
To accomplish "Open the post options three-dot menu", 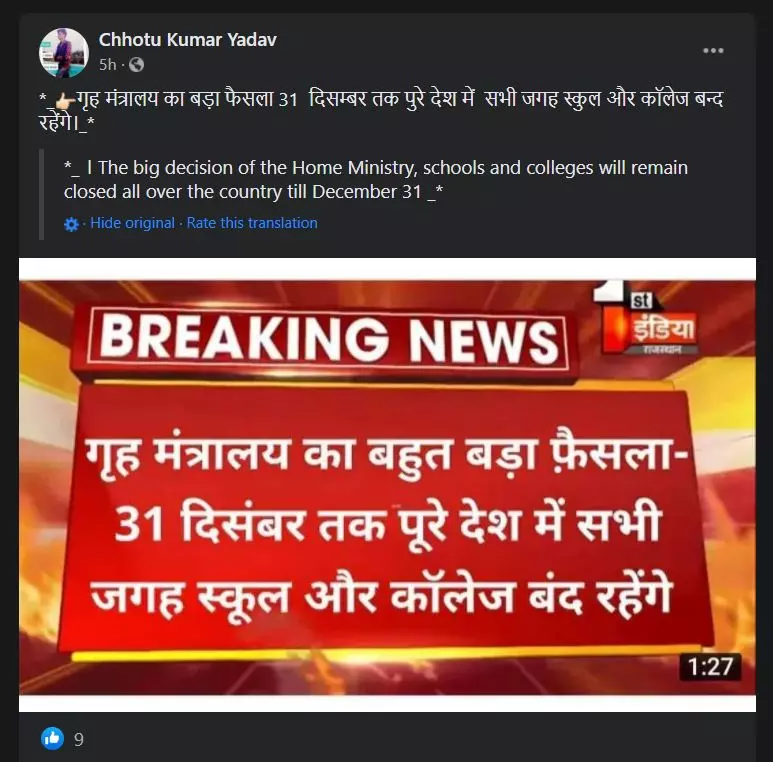I will pos(713,51).
